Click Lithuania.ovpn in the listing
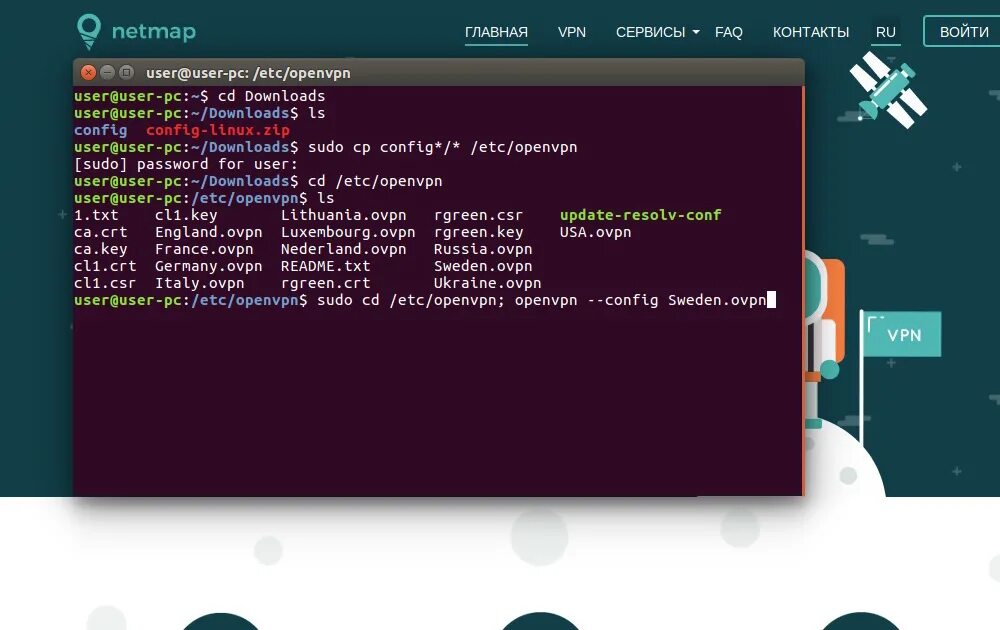Screen dimensions: 1000x630 [344, 215]
